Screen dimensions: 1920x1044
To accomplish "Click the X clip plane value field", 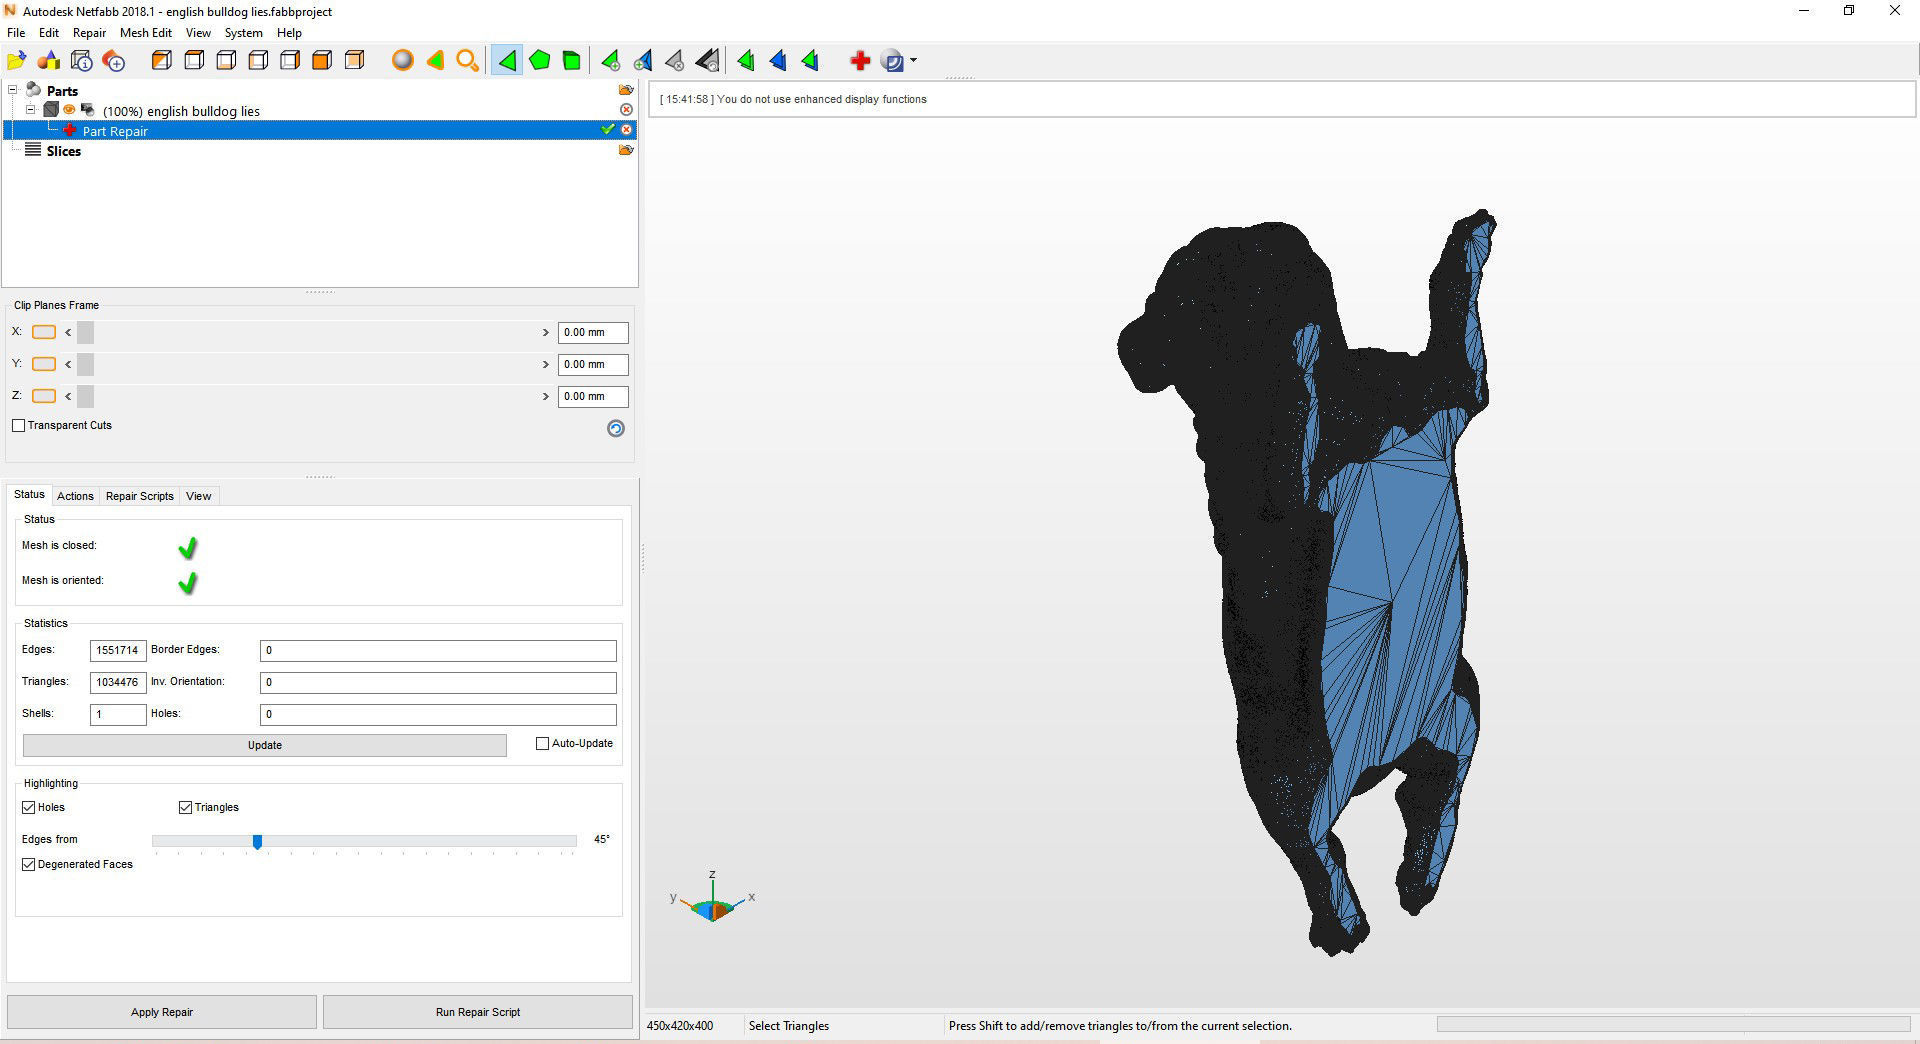I will (593, 332).
